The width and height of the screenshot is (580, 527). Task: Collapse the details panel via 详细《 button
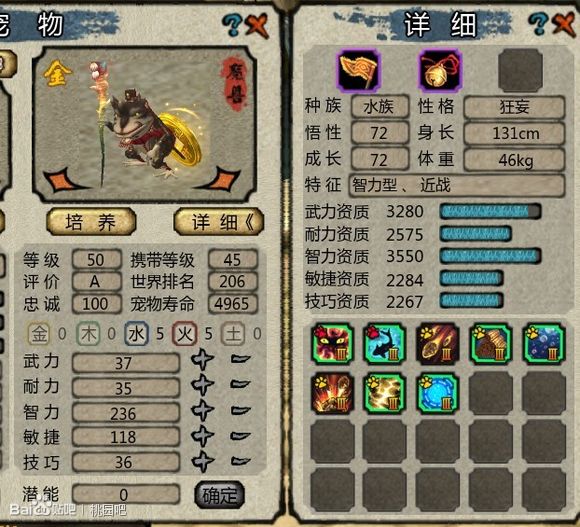pyautogui.click(x=219, y=222)
